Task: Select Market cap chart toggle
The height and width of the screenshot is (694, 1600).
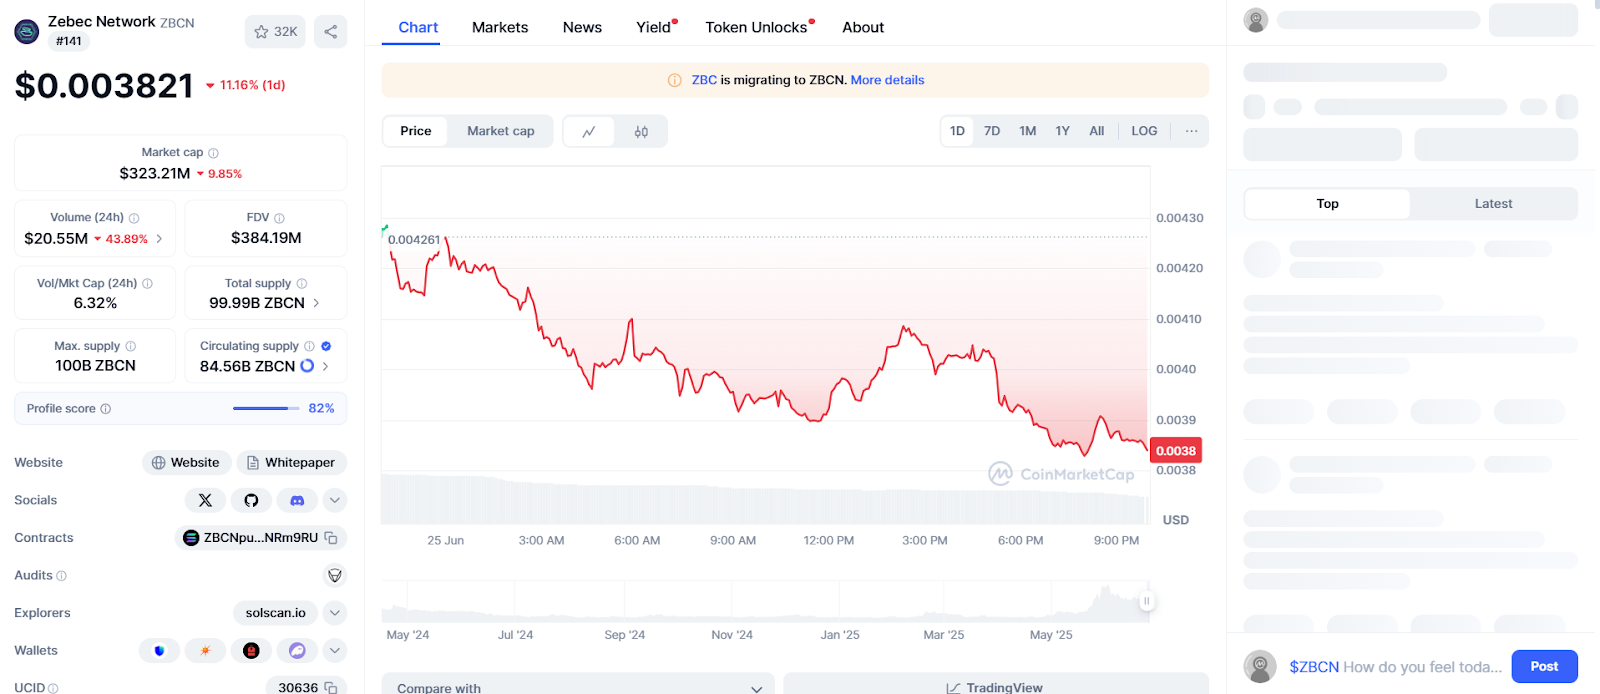Action: pyautogui.click(x=500, y=131)
